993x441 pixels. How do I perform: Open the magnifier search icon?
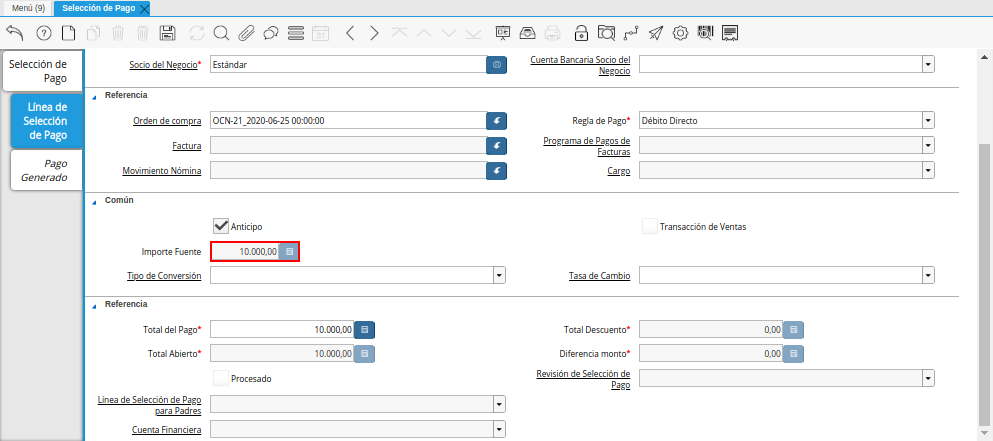(x=221, y=33)
